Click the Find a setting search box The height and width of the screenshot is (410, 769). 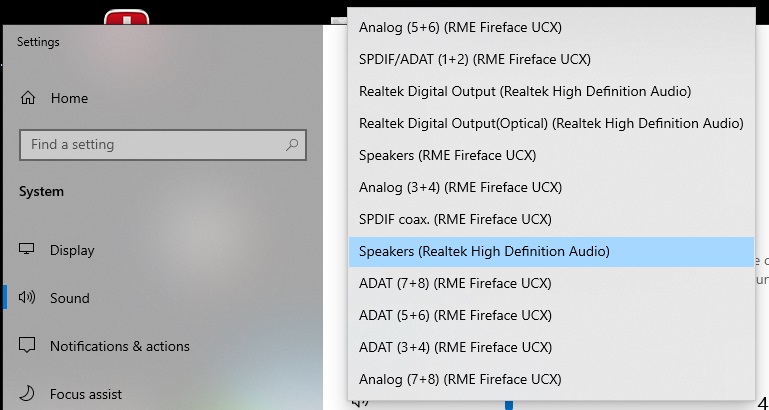pyautogui.click(x=150, y=145)
